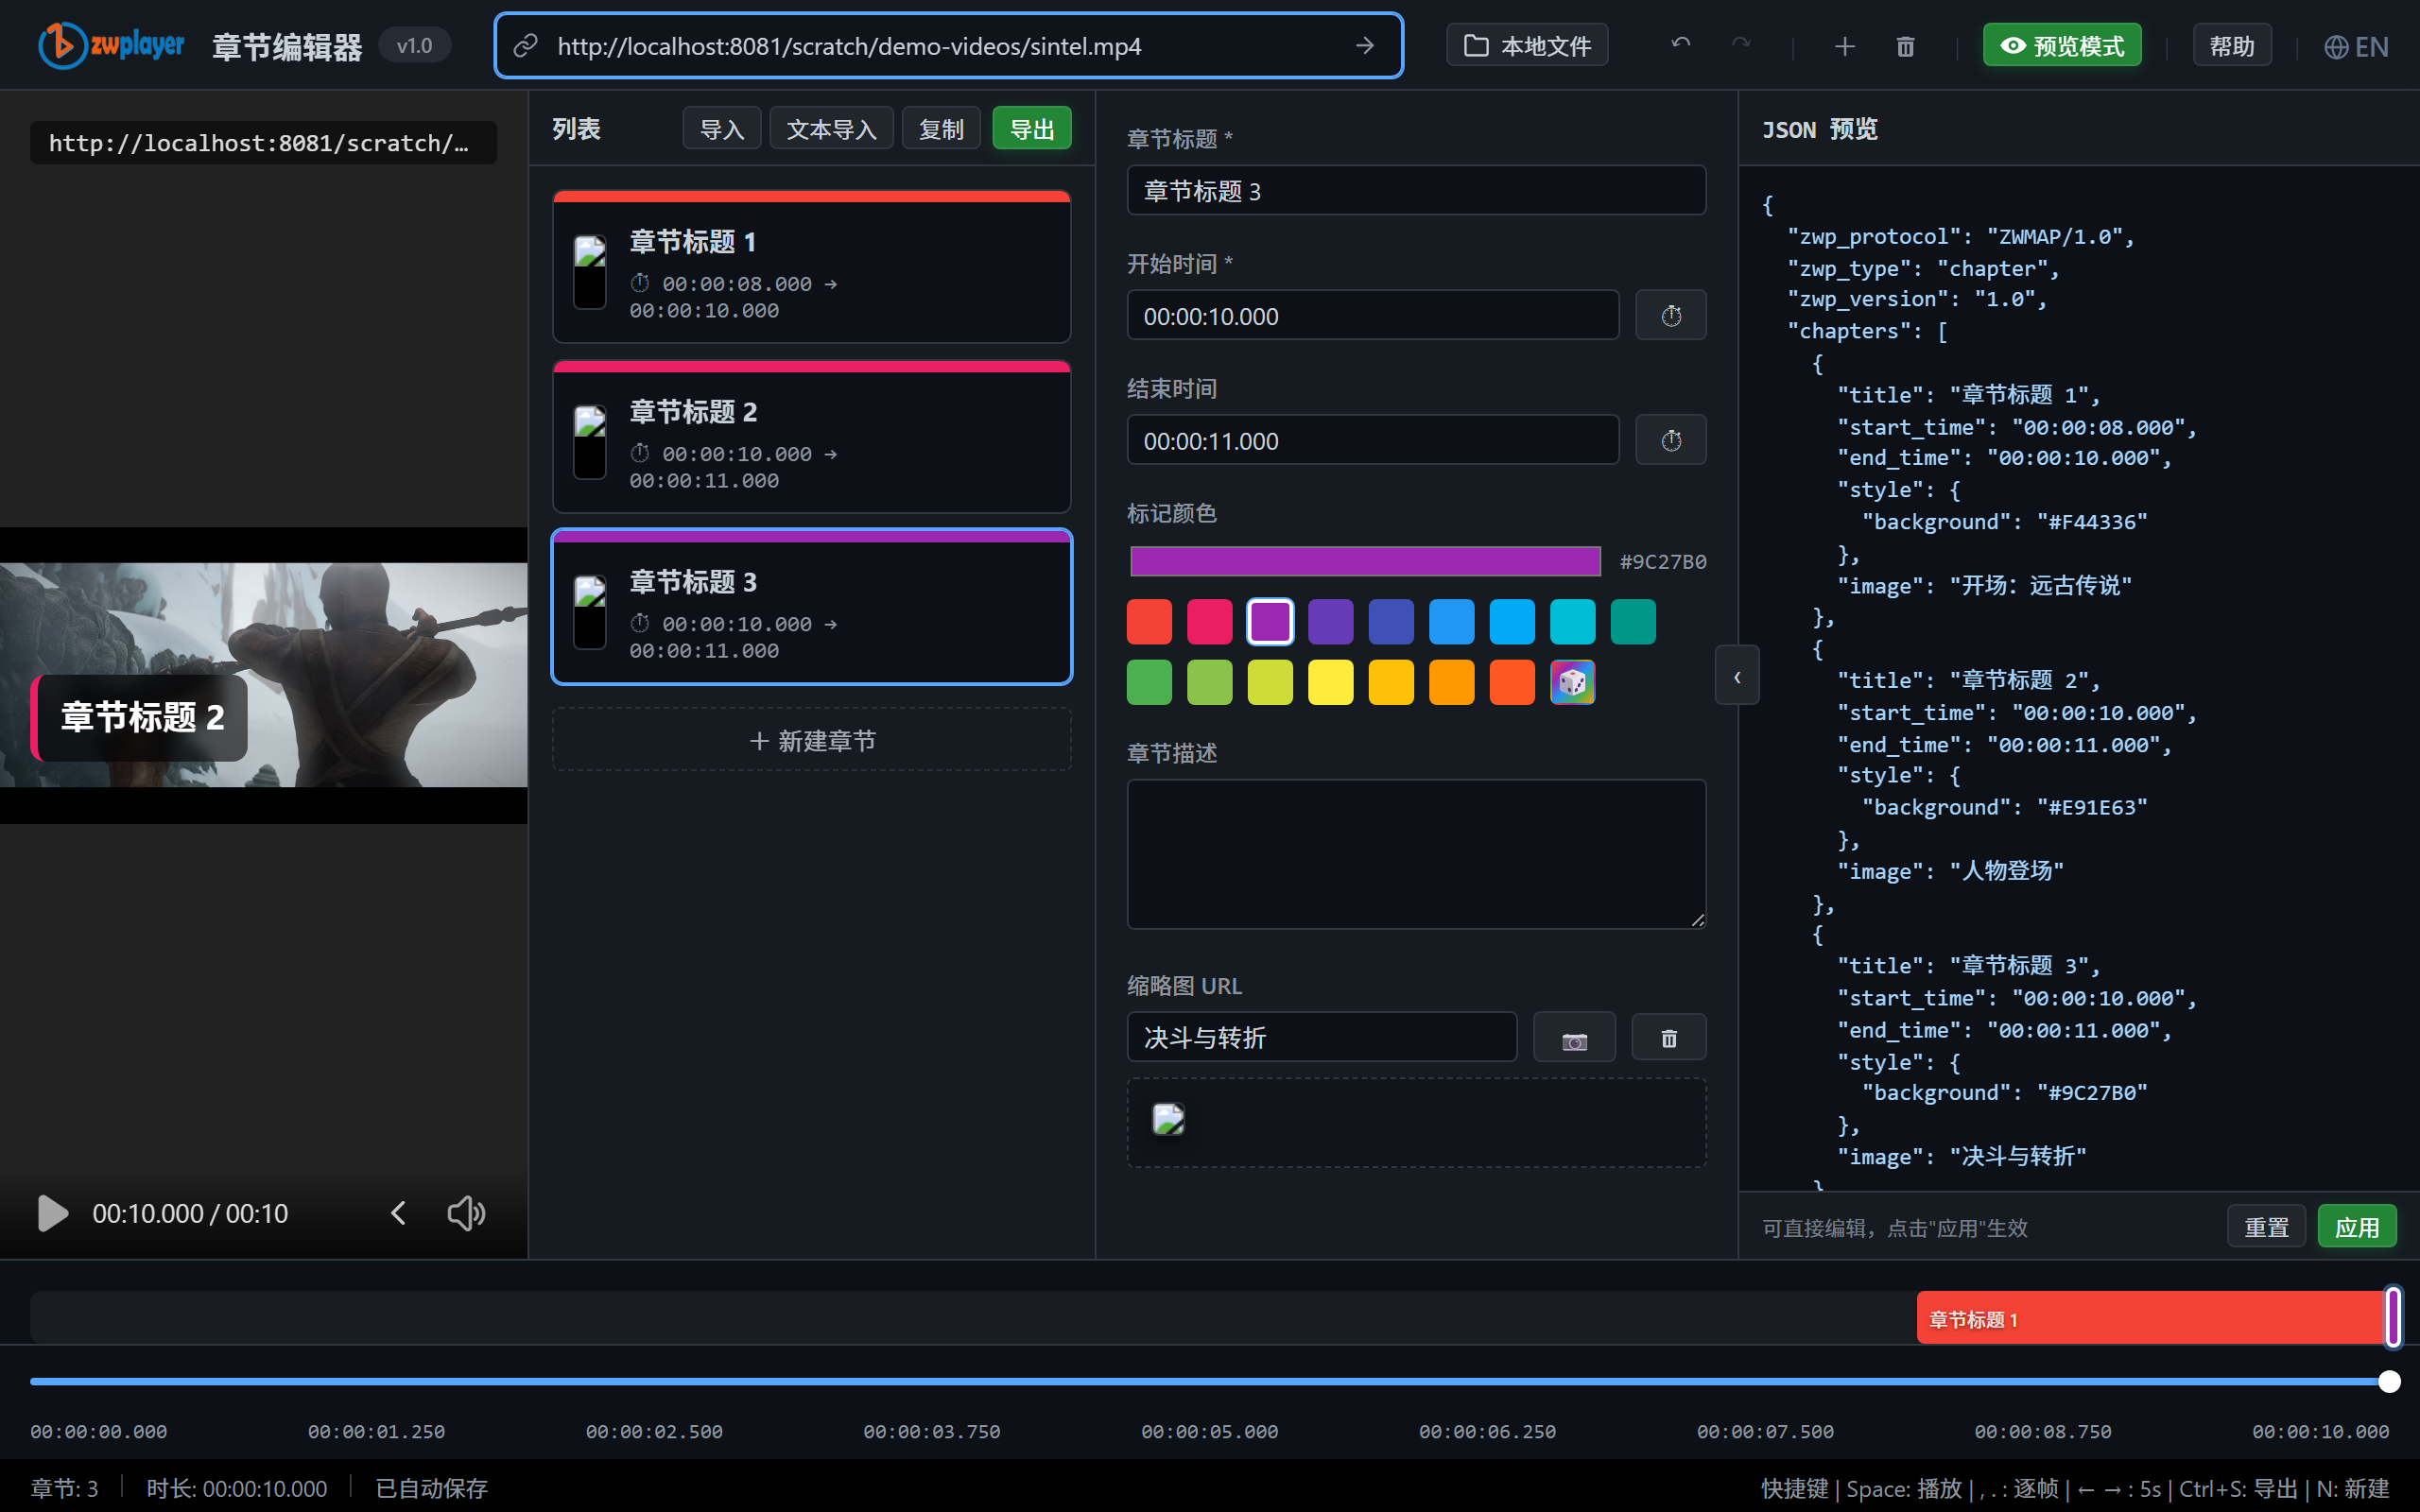Click the thumbnail preview image placeholder
This screenshot has width=2420, height=1512.
pyautogui.click(x=1168, y=1118)
